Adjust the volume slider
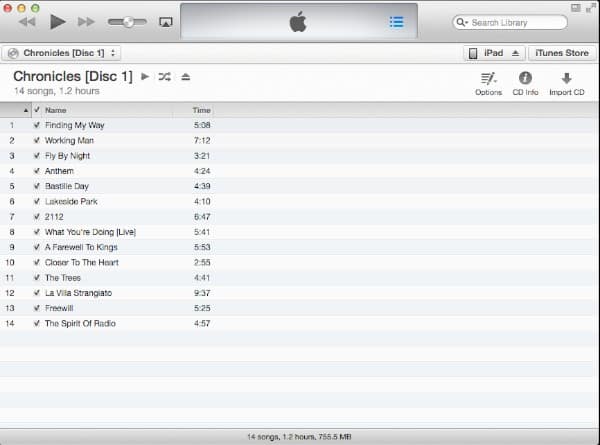The width and height of the screenshot is (600, 445). (x=127, y=22)
